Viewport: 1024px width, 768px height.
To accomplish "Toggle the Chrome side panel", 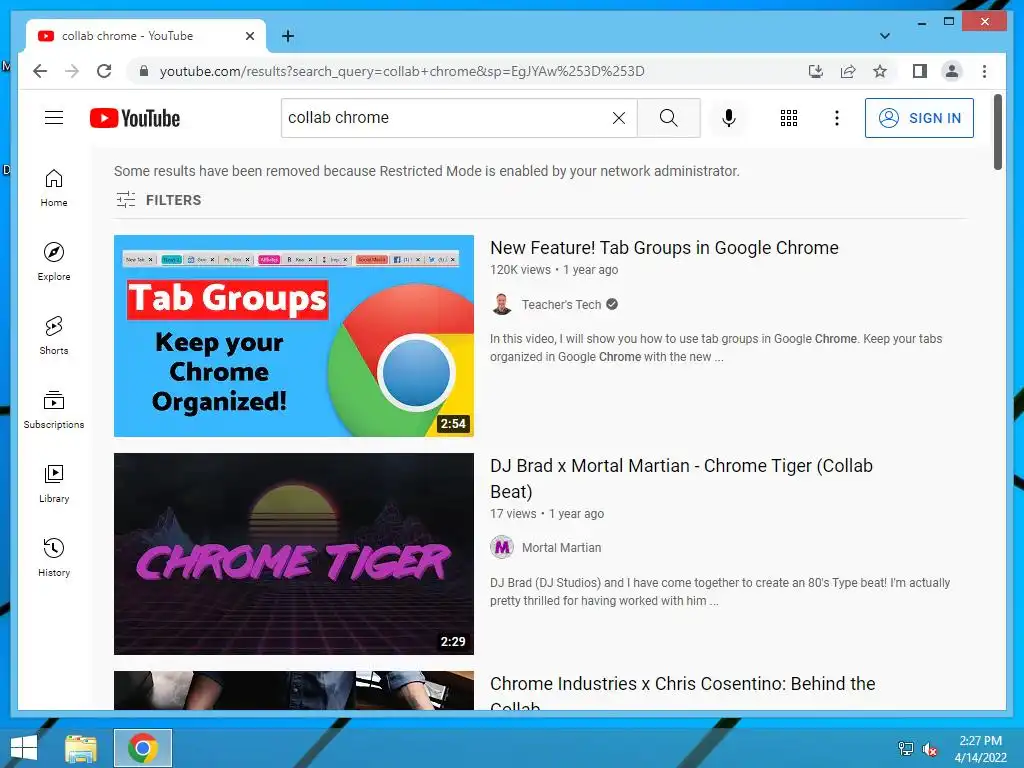I will coord(920,71).
